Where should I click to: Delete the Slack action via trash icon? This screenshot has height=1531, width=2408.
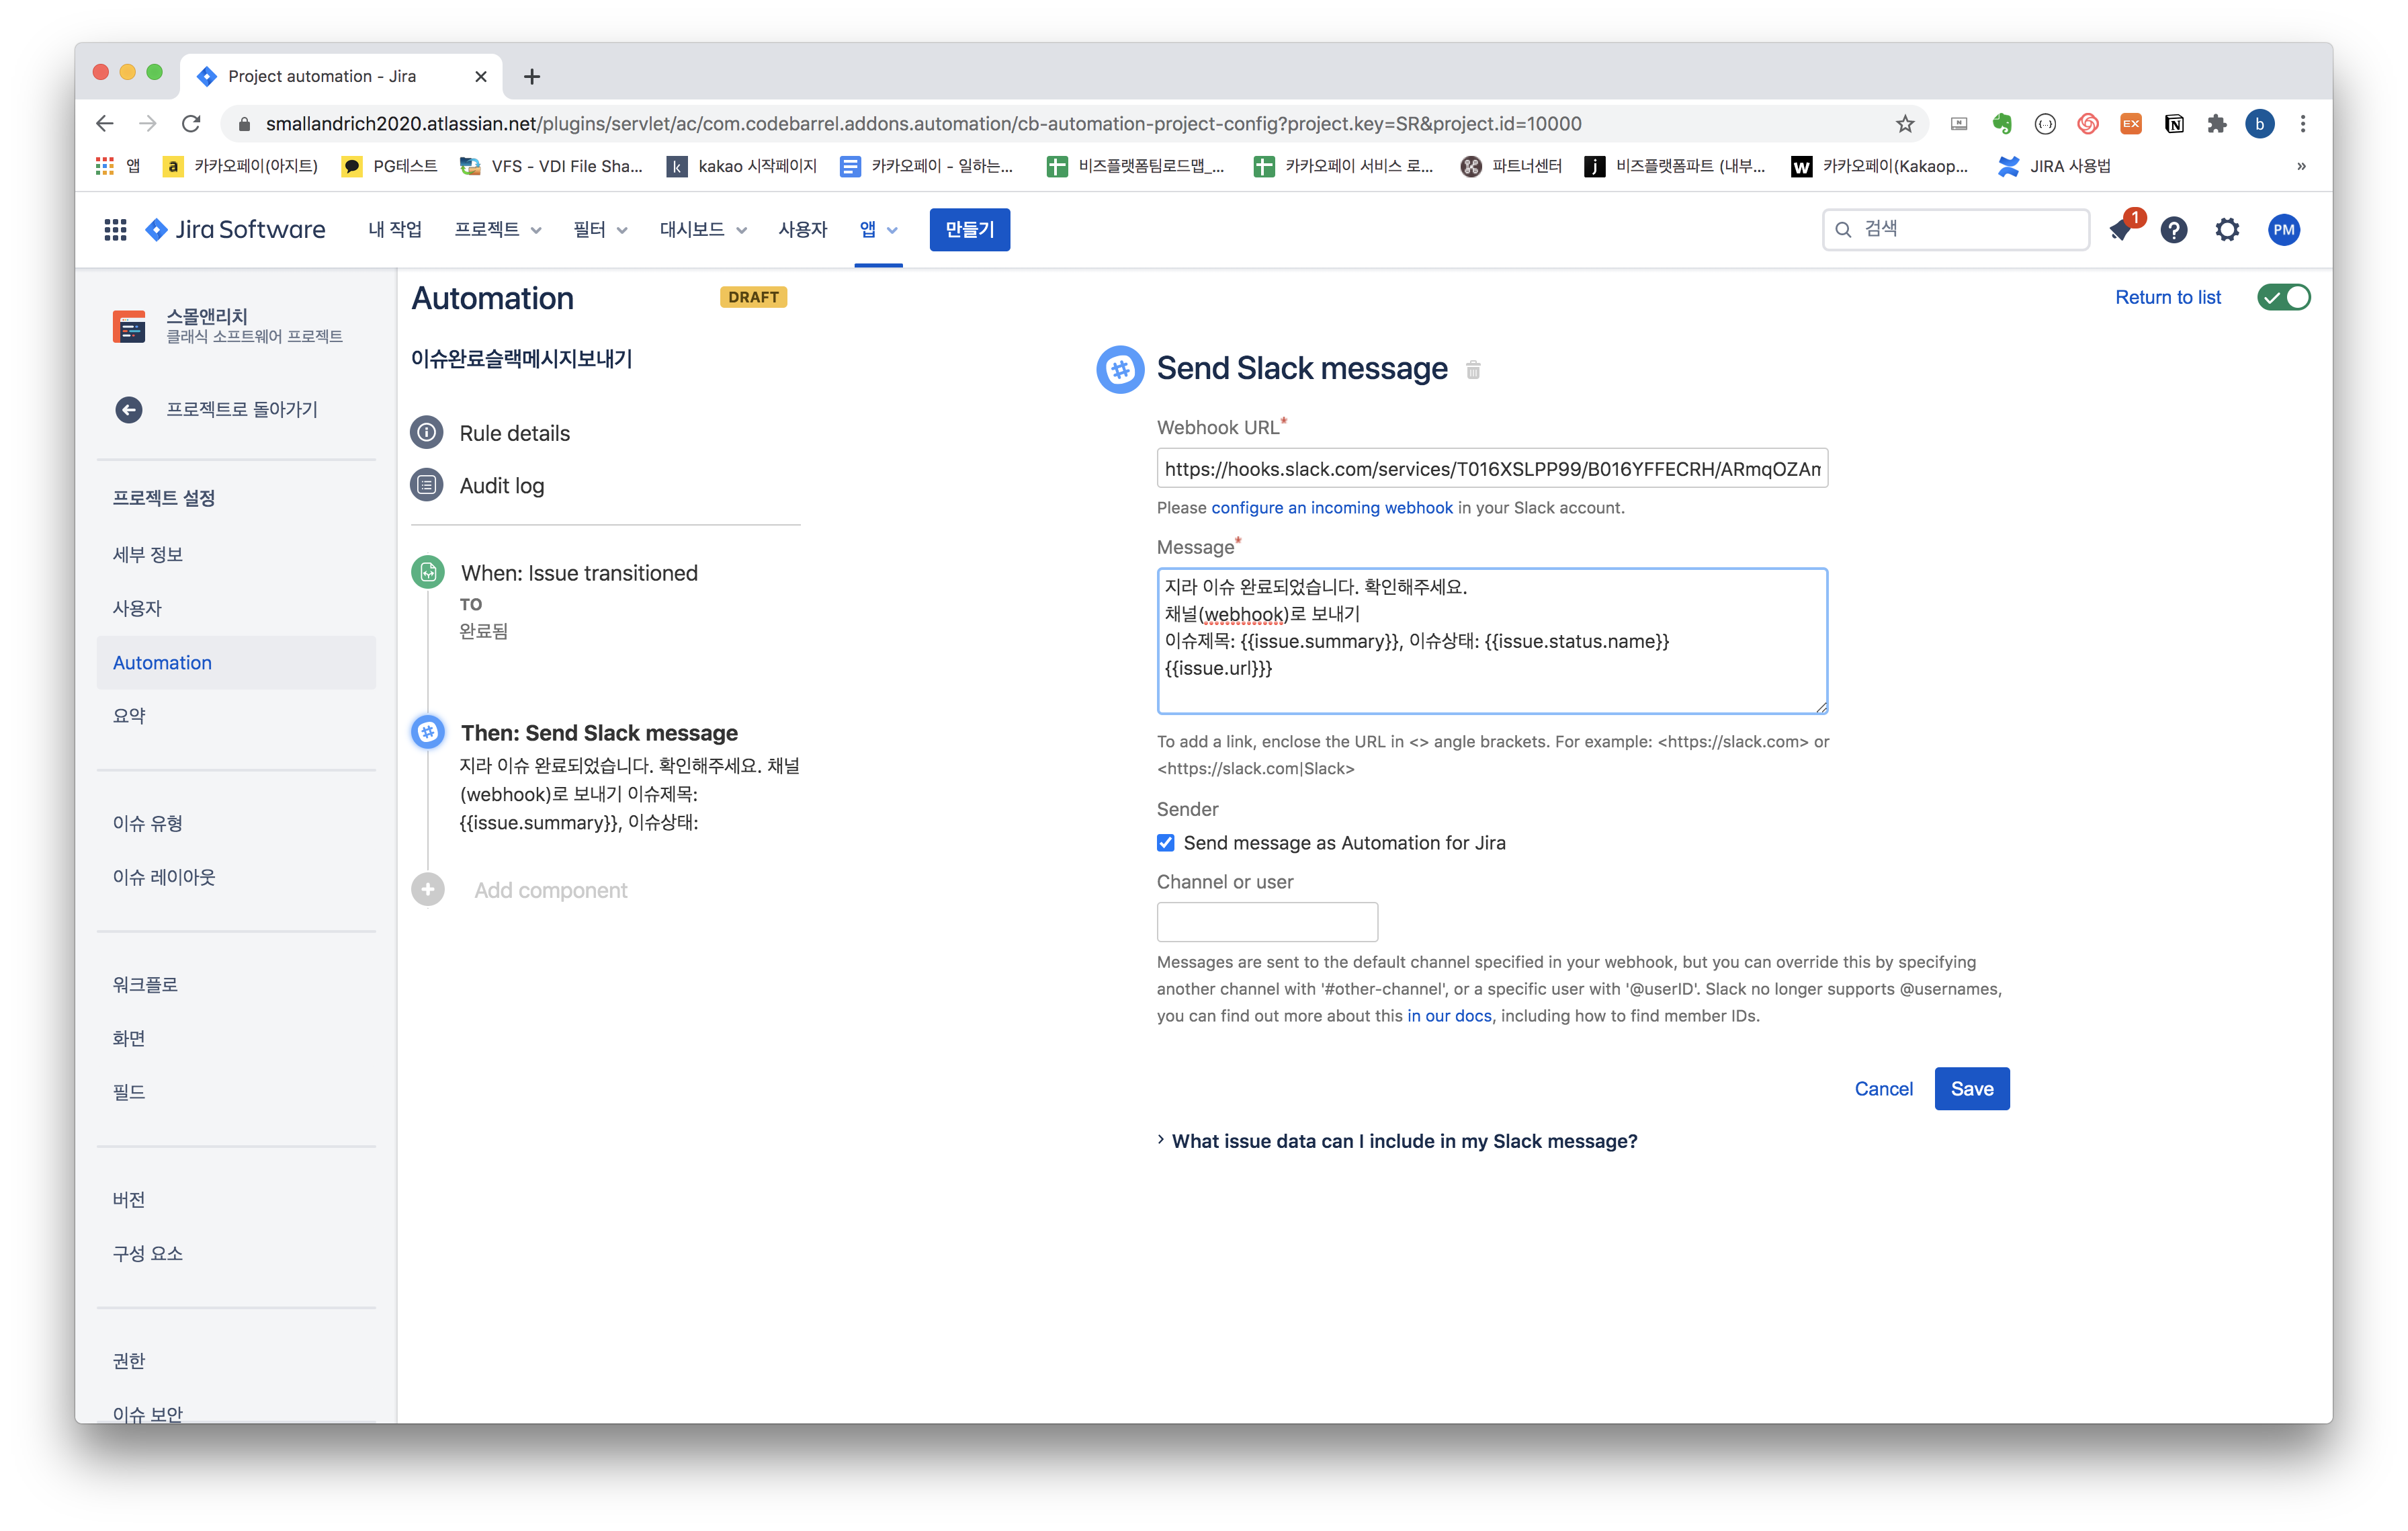(1472, 370)
